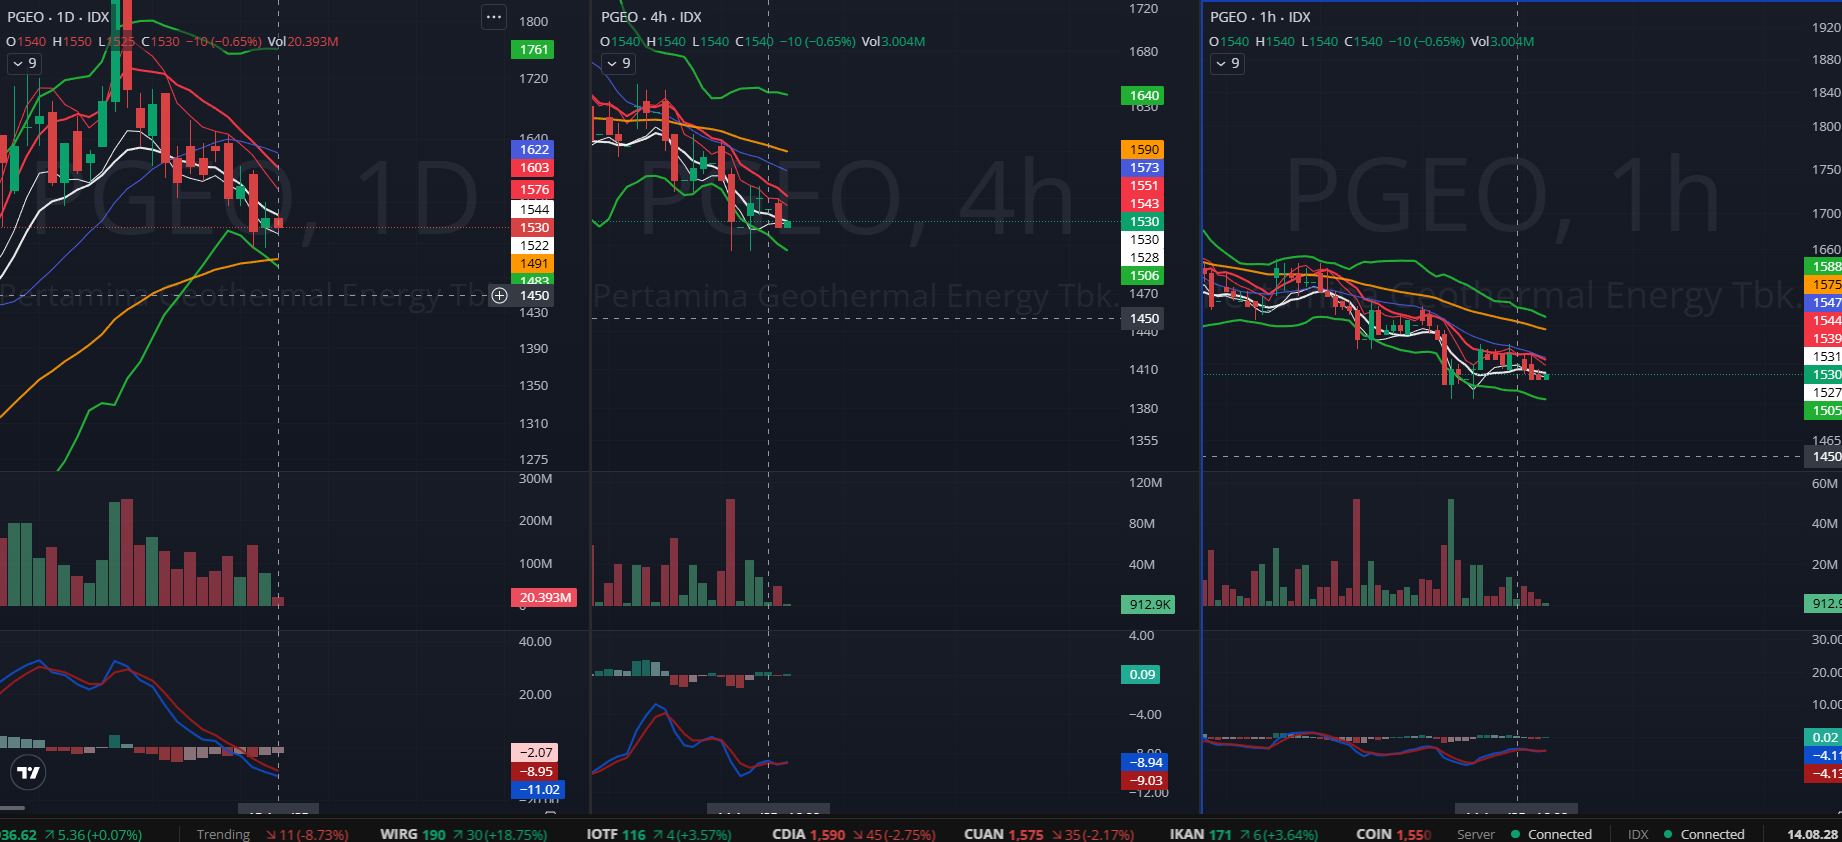The width and height of the screenshot is (1842, 842).
Task: Click the red 1603 price label on 1D chart
Action: pos(534,167)
